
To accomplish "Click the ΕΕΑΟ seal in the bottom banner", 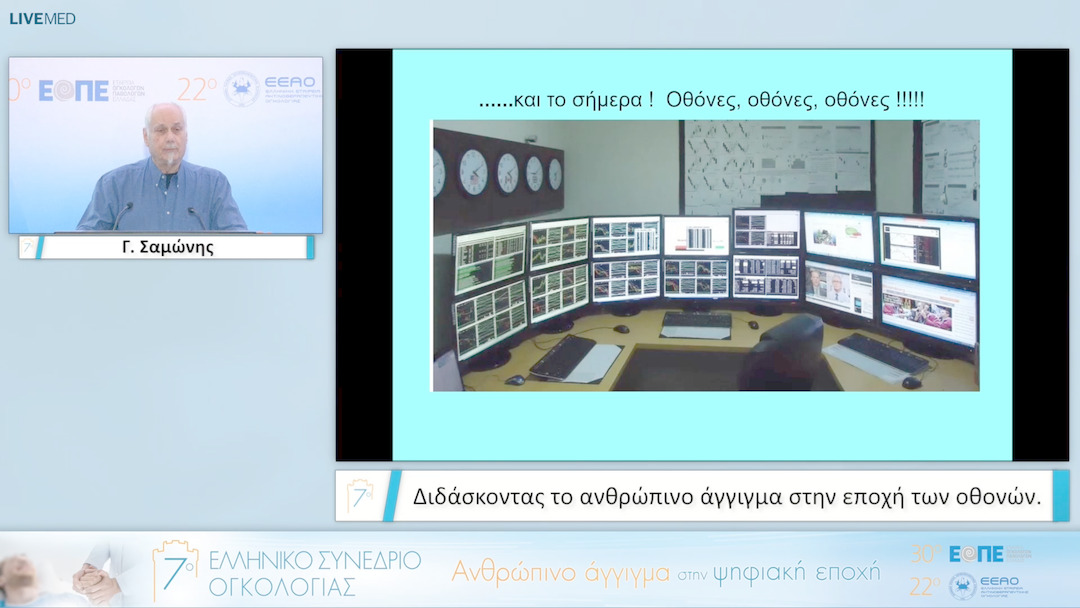I will [x=962, y=586].
